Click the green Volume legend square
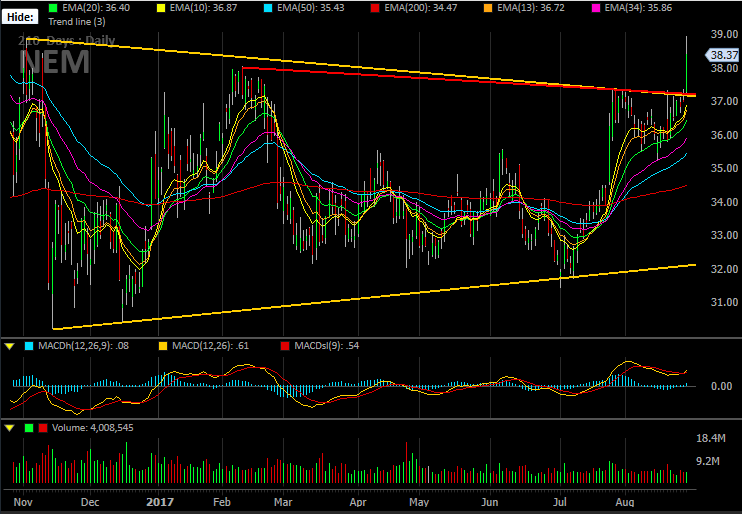 29,428
